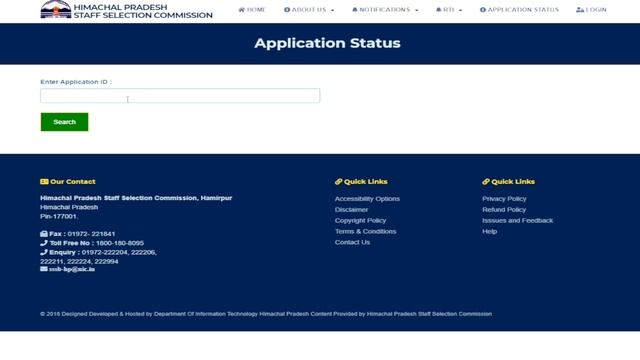Click the Enter Application ID label
Viewport: 640px width, 360px height.
pos(76,82)
